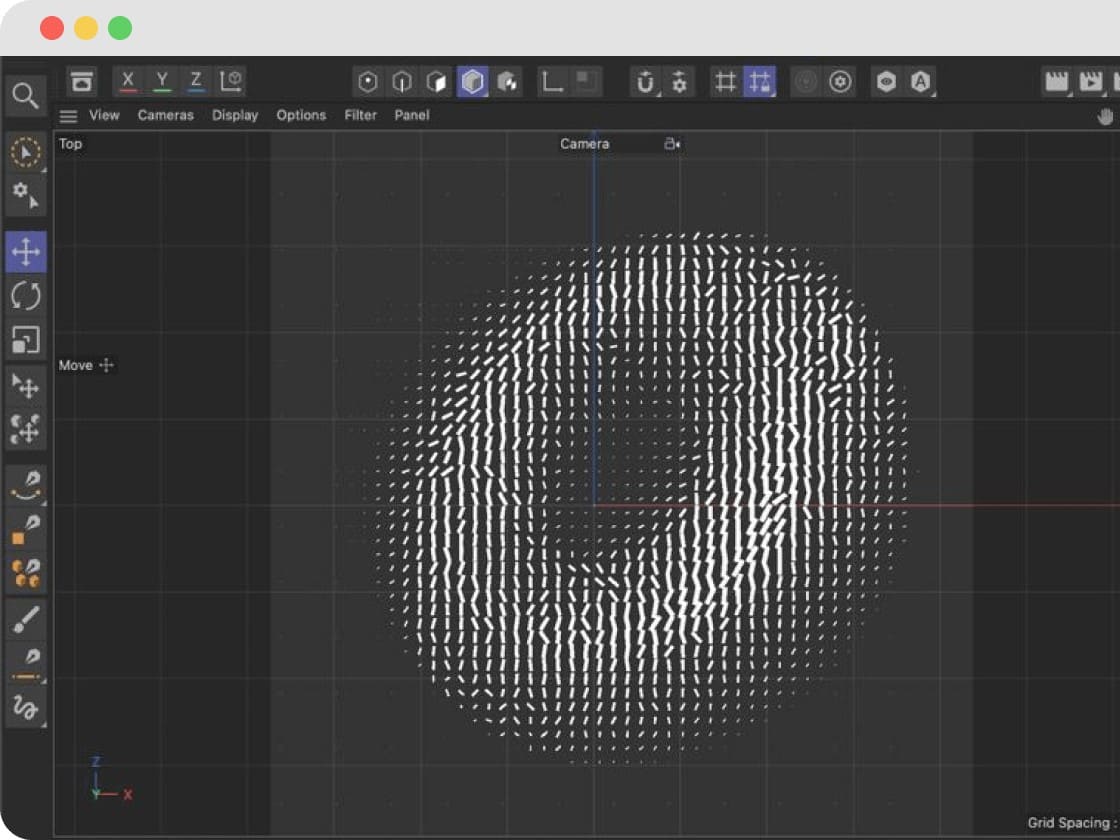Open snap settings gear icon
Screen dimensions: 1120x840
point(679,82)
